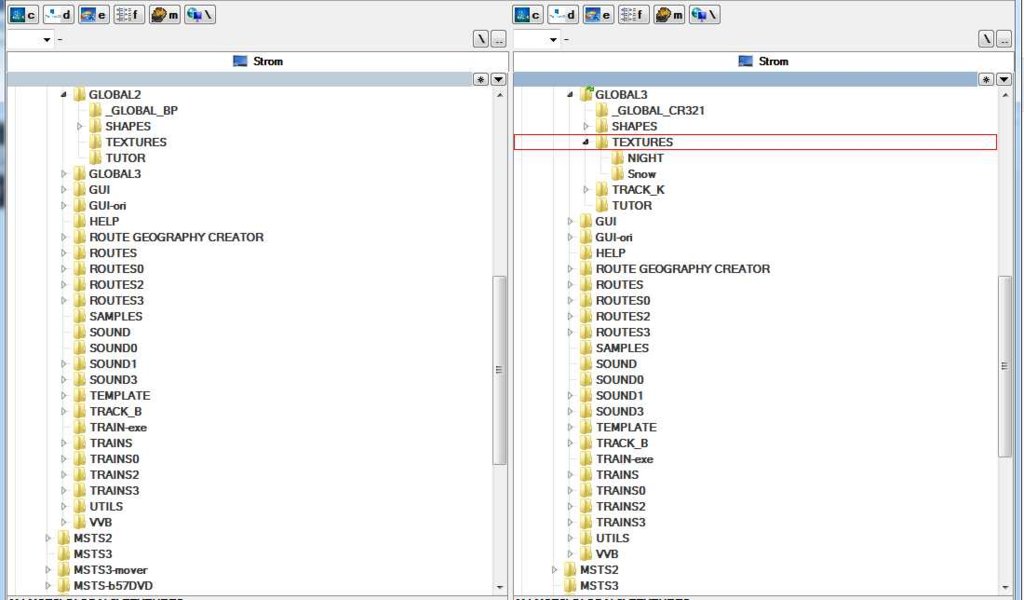1024x600 pixels.
Task: Collapse GLOBAL3 folder in right tree
Action: coord(570,95)
